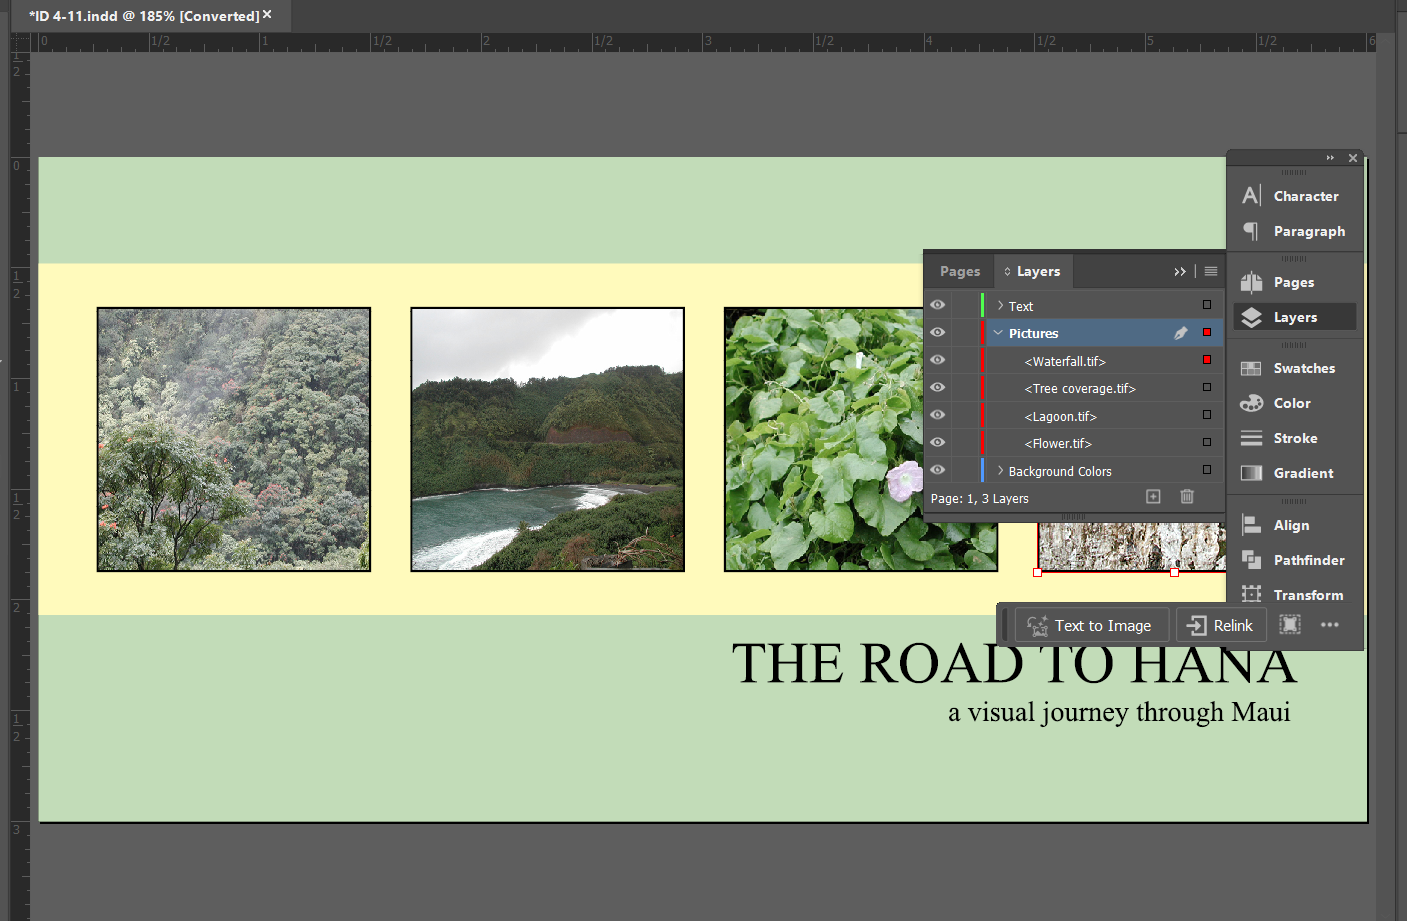Screen dimensions: 1407x921
Task: Click the create new layer icon
Action: (1153, 497)
